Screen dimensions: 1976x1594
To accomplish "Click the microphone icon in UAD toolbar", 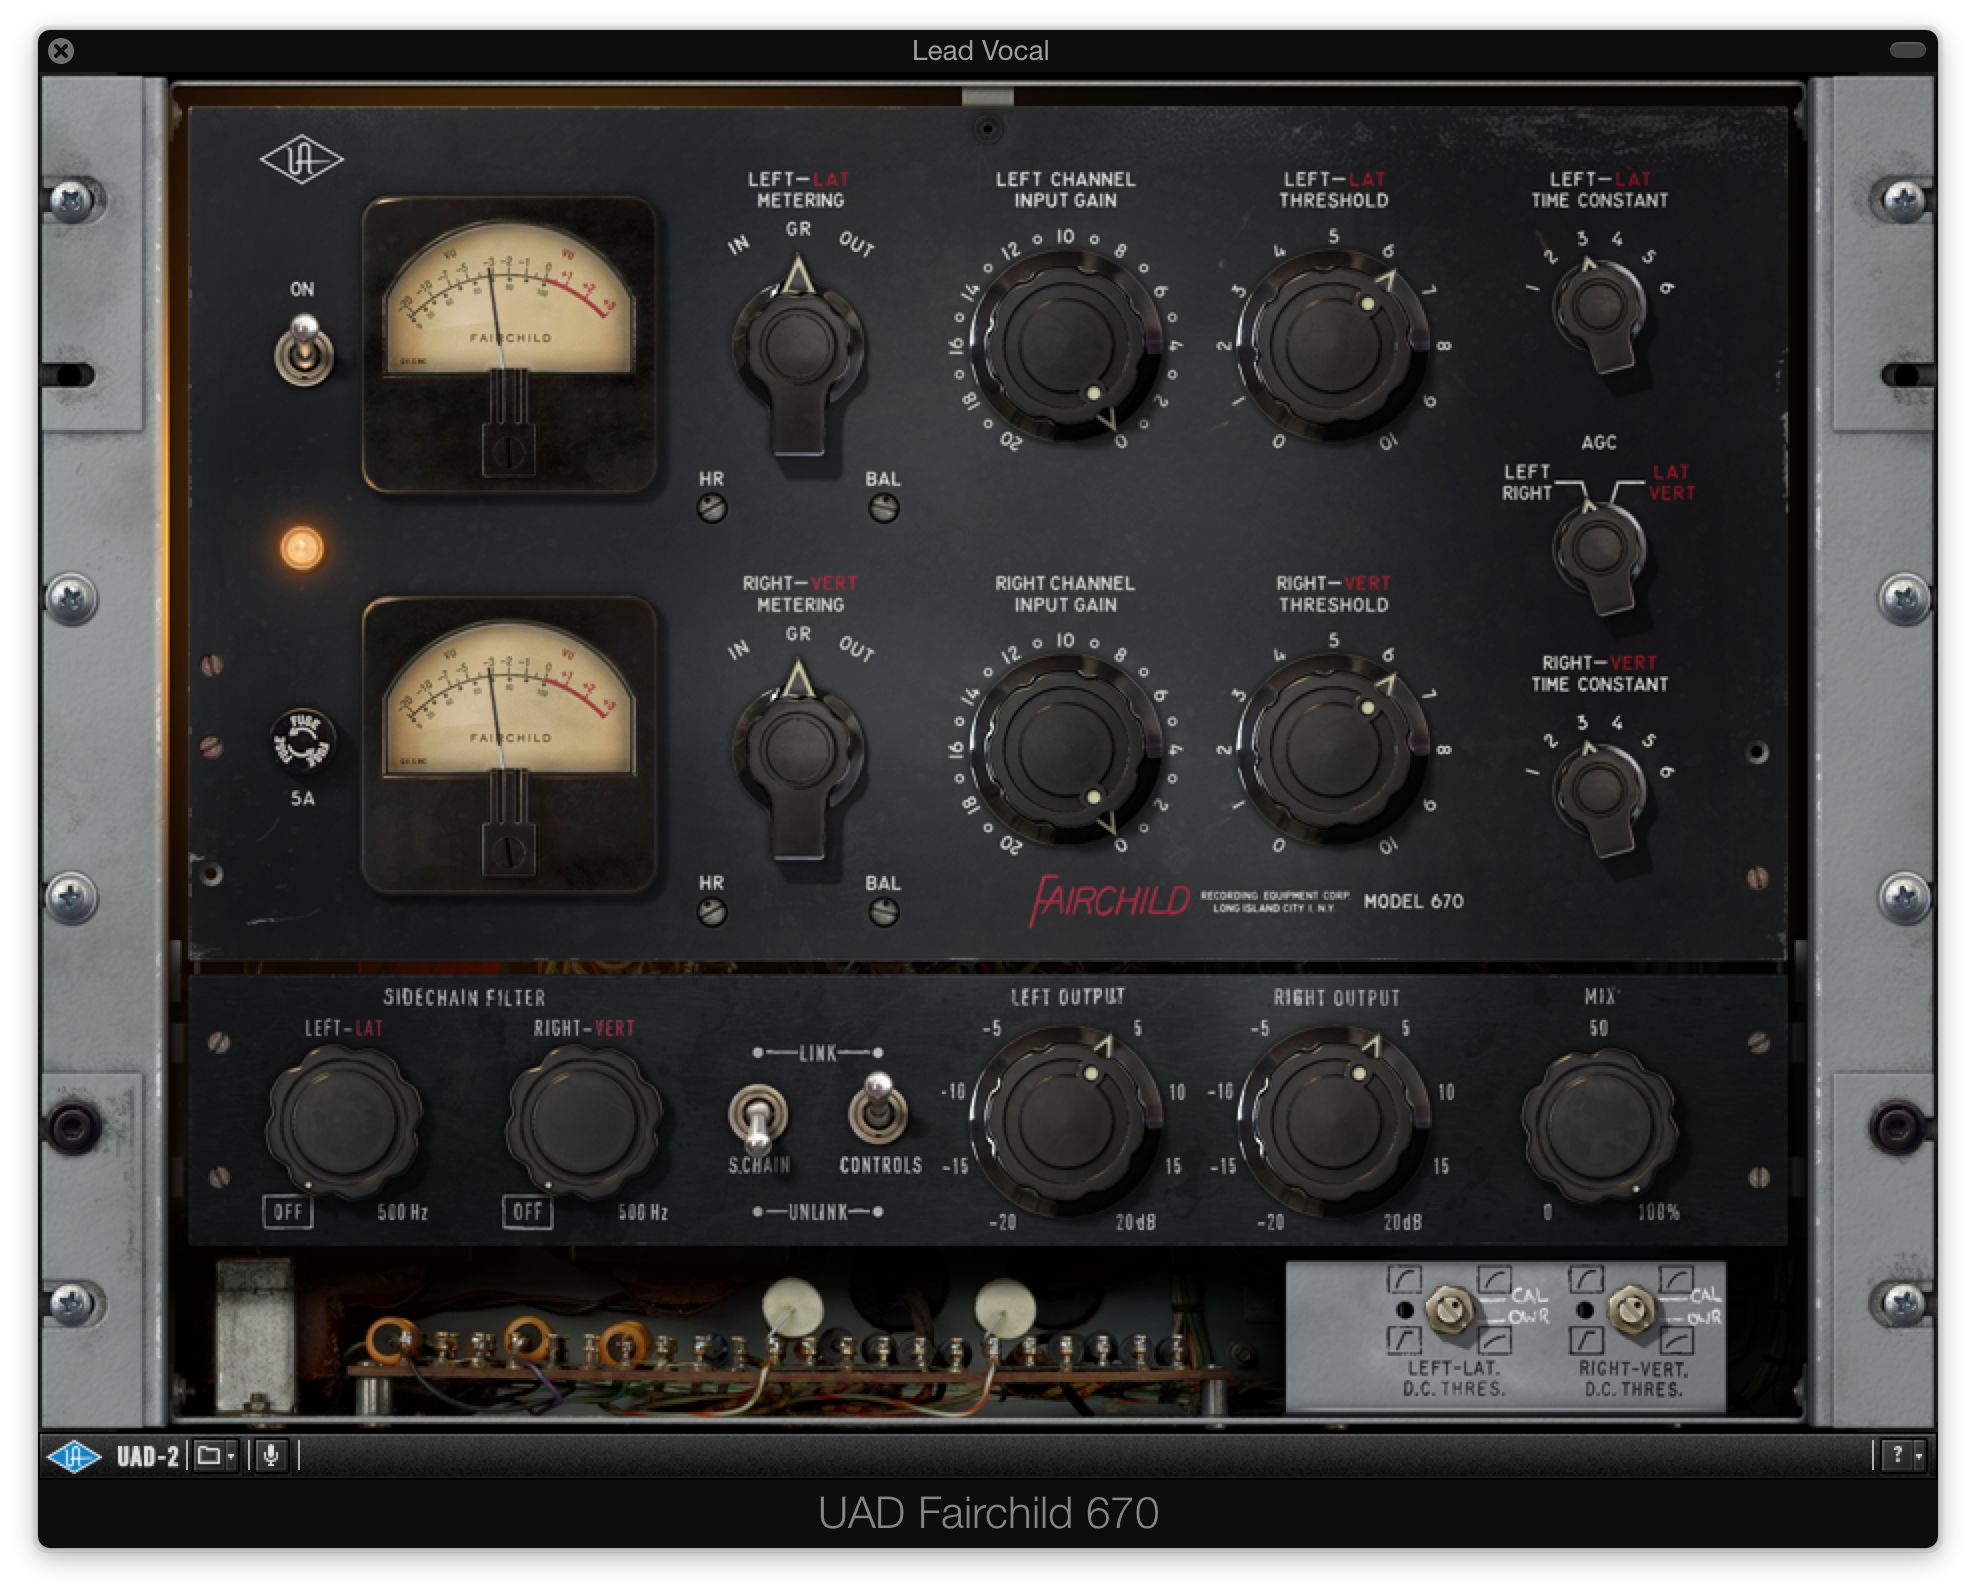I will pyautogui.click(x=270, y=1456).
